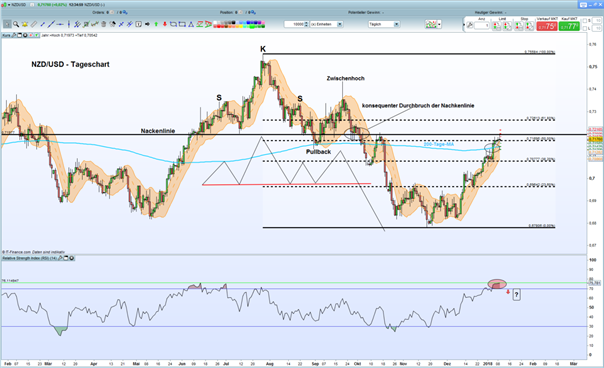Screen dimensions: 604x368
Task: Click the trash can delete-objects icon
Action: click(x=103, y=24)
